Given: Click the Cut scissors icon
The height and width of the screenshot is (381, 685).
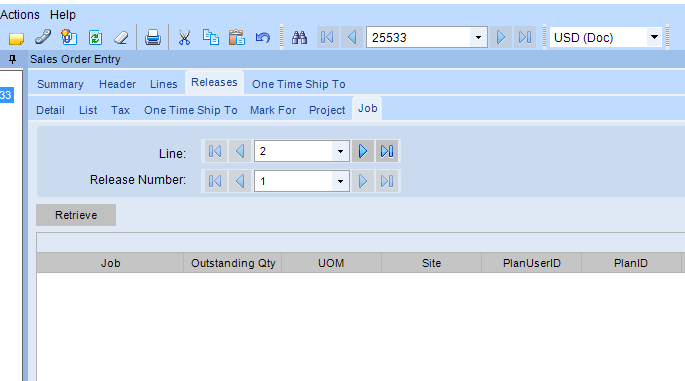Looking at the screenshot, I should (184, 38).
